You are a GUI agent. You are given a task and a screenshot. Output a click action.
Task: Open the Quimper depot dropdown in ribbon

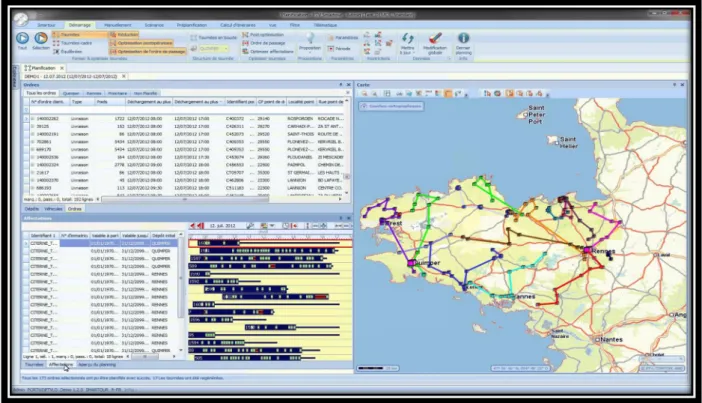[214, 48]
